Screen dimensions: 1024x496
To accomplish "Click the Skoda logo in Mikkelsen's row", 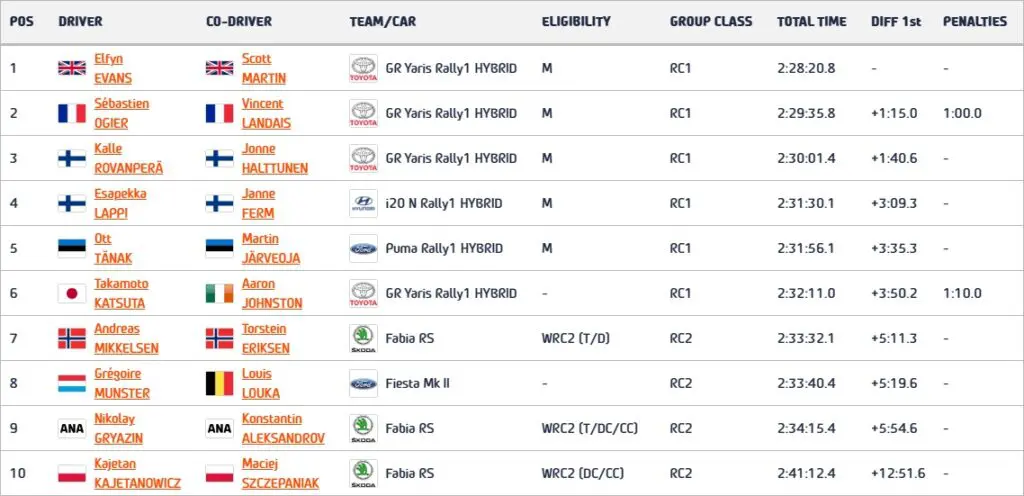I will 363,339.
